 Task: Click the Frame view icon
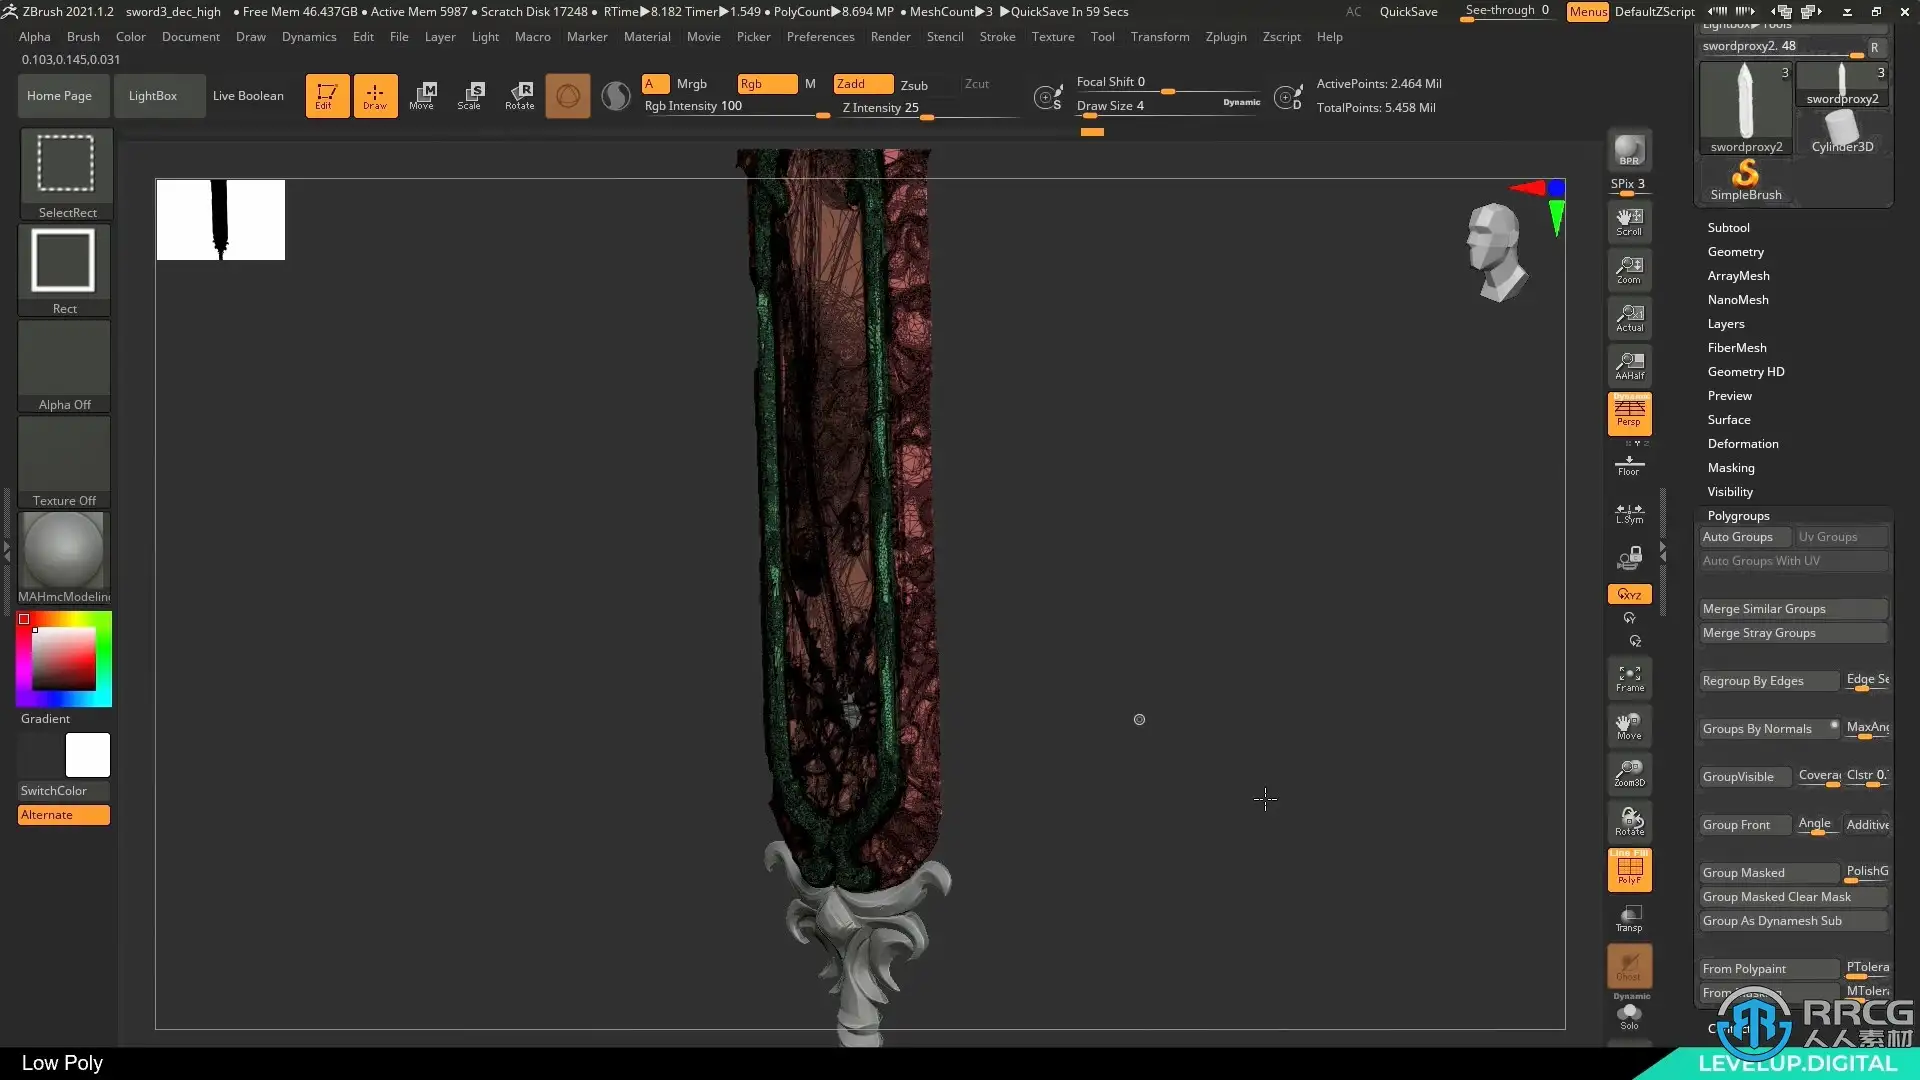tap(1629, 678)
